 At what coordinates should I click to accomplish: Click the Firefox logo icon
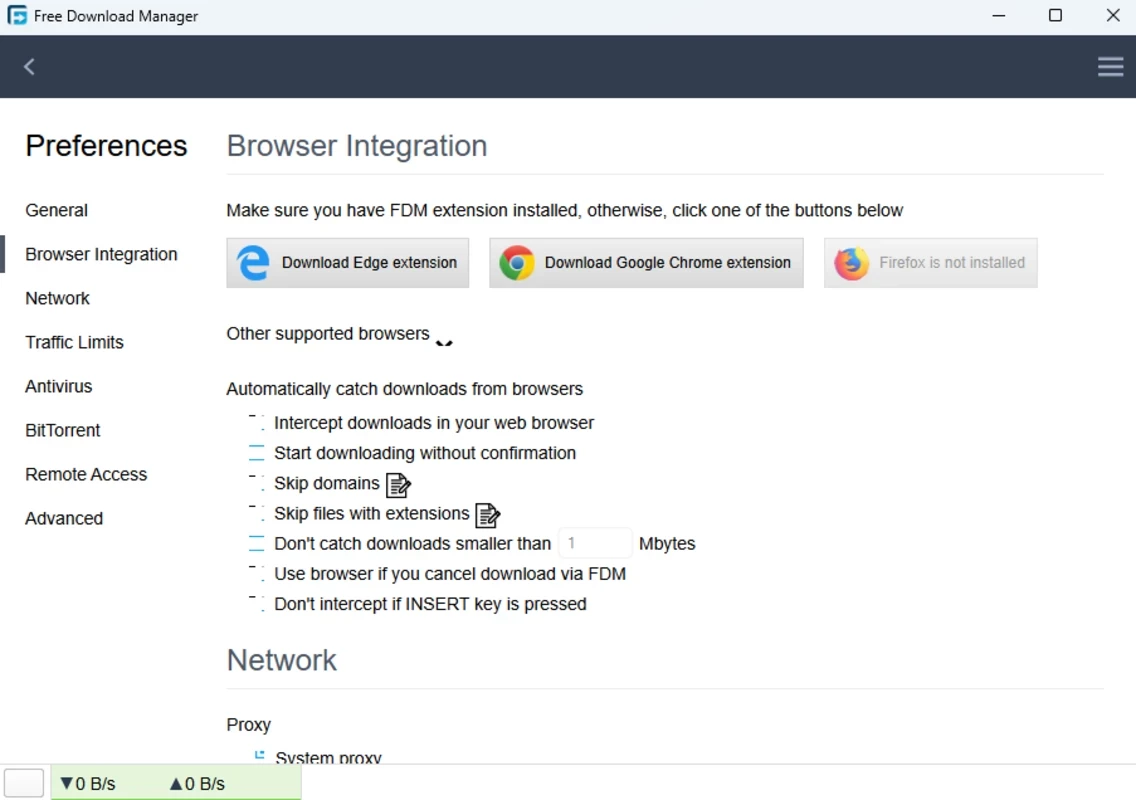tap(851, 263)
